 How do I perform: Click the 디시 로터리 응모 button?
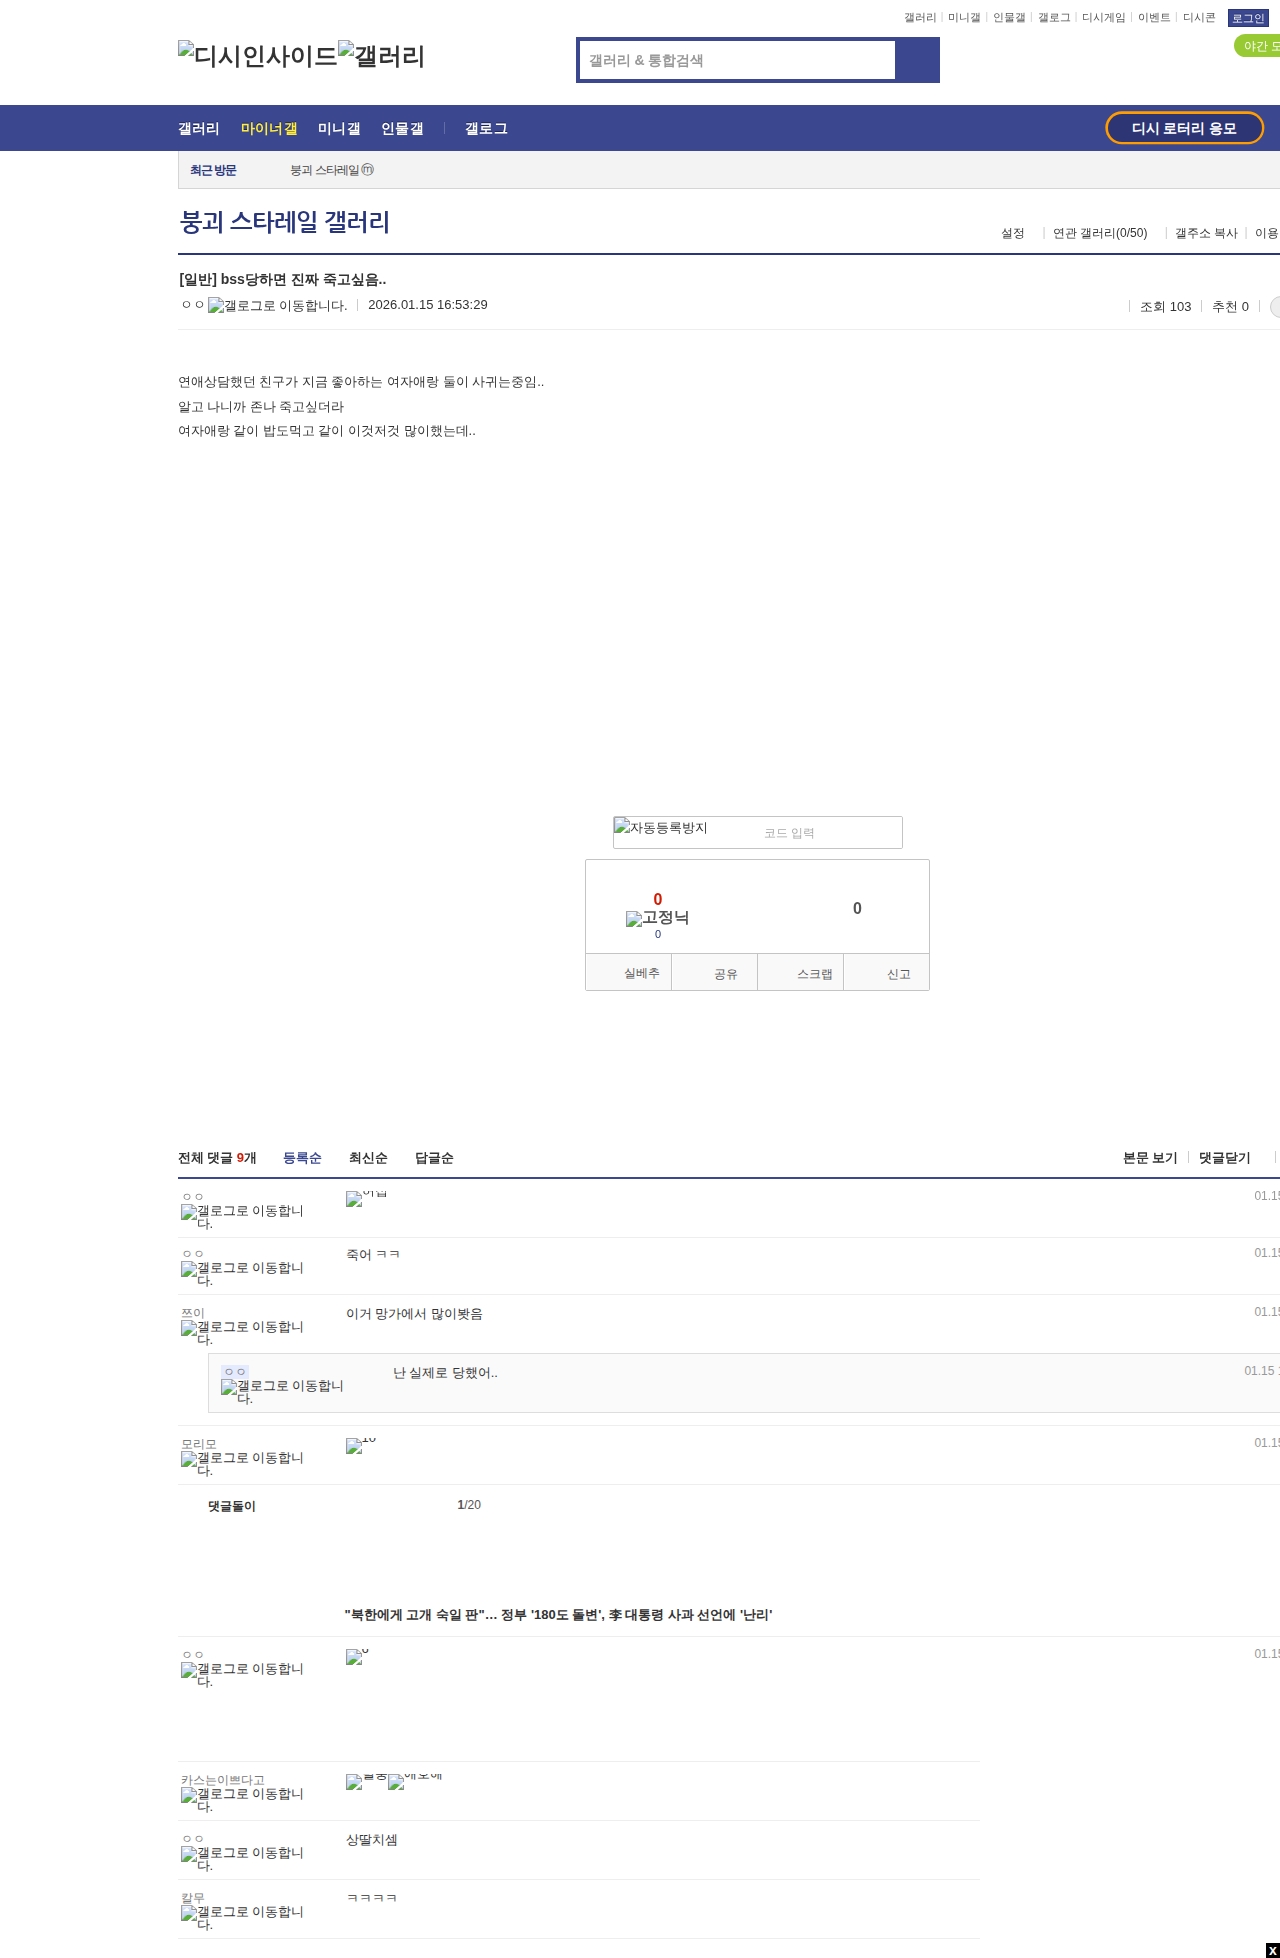1184,128
